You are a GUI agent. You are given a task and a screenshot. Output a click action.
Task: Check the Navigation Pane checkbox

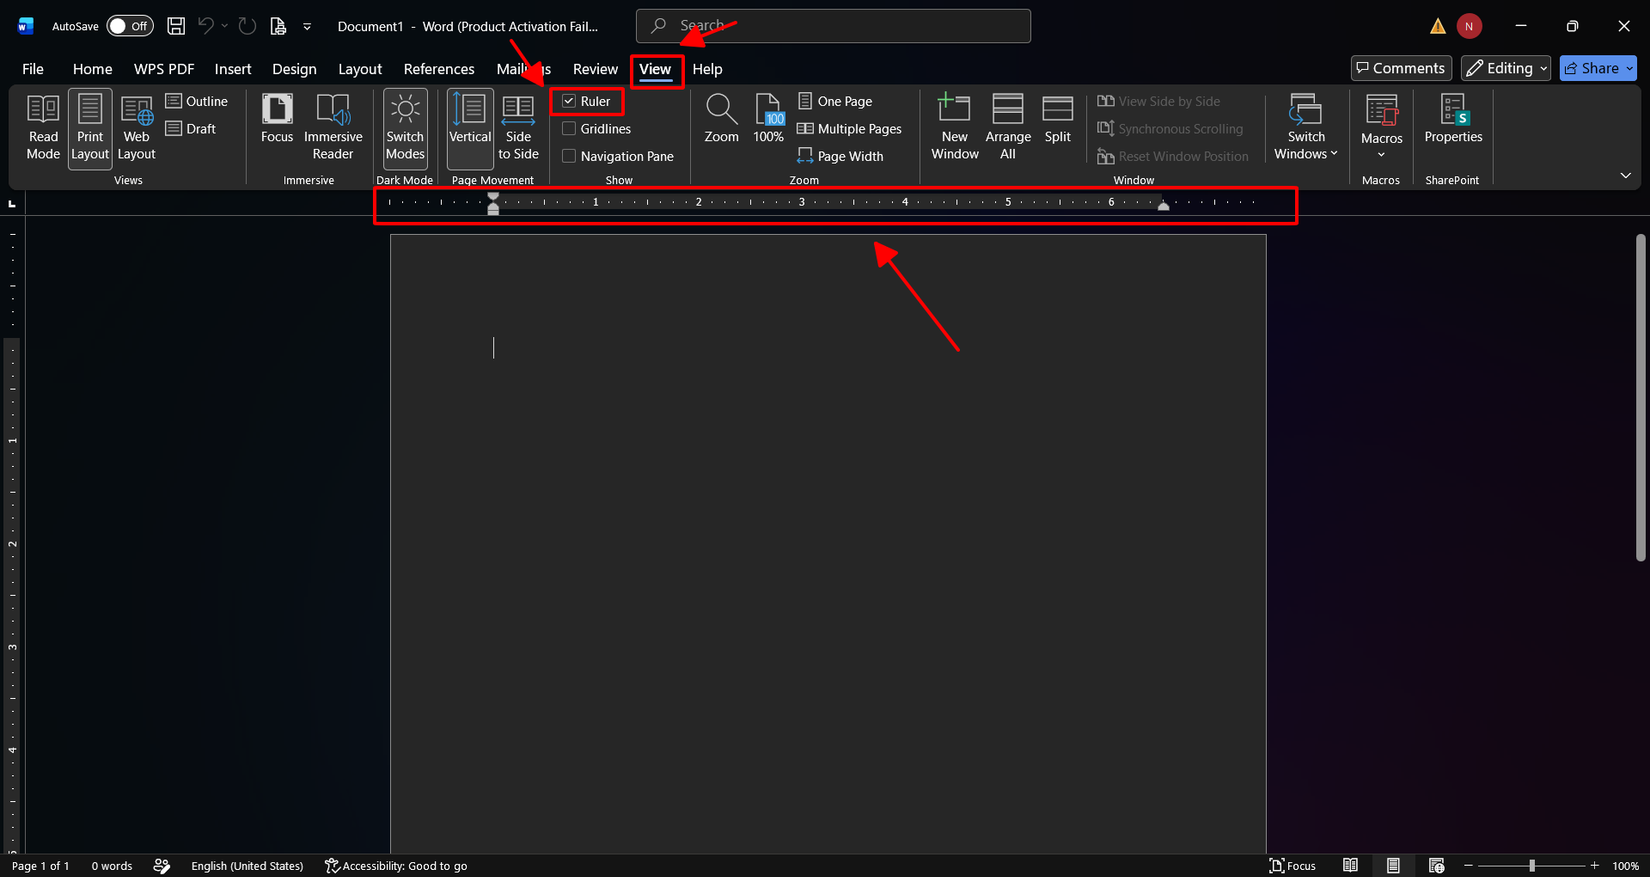[x=569, y=156]
